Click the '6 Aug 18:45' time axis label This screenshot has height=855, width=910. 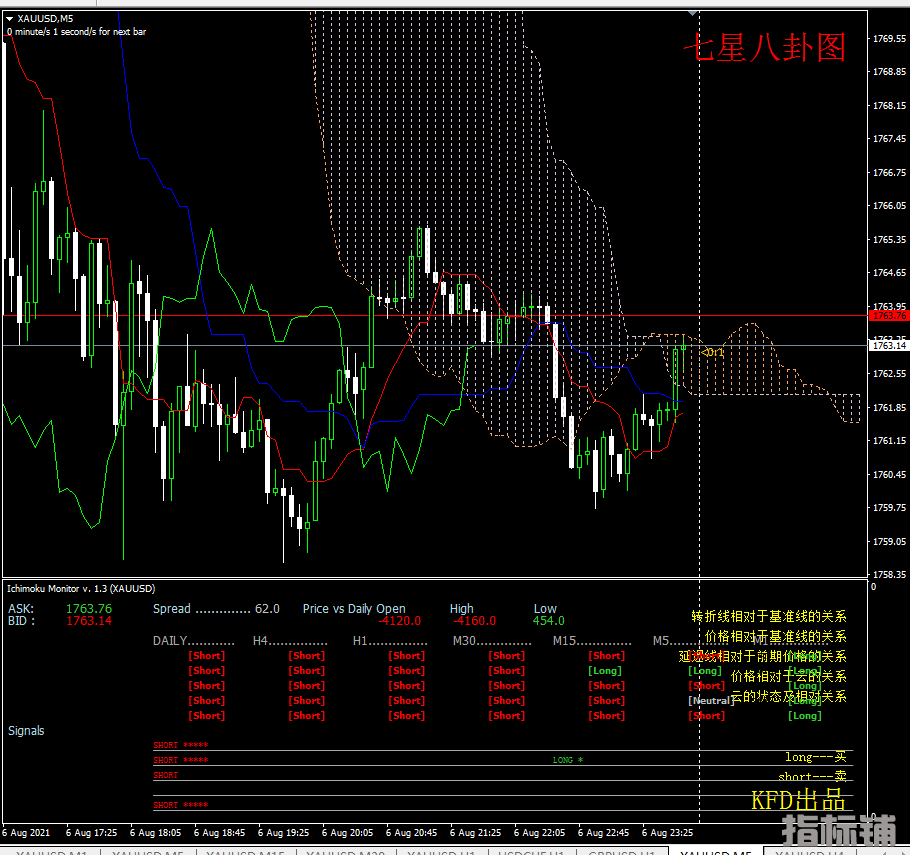219,832
